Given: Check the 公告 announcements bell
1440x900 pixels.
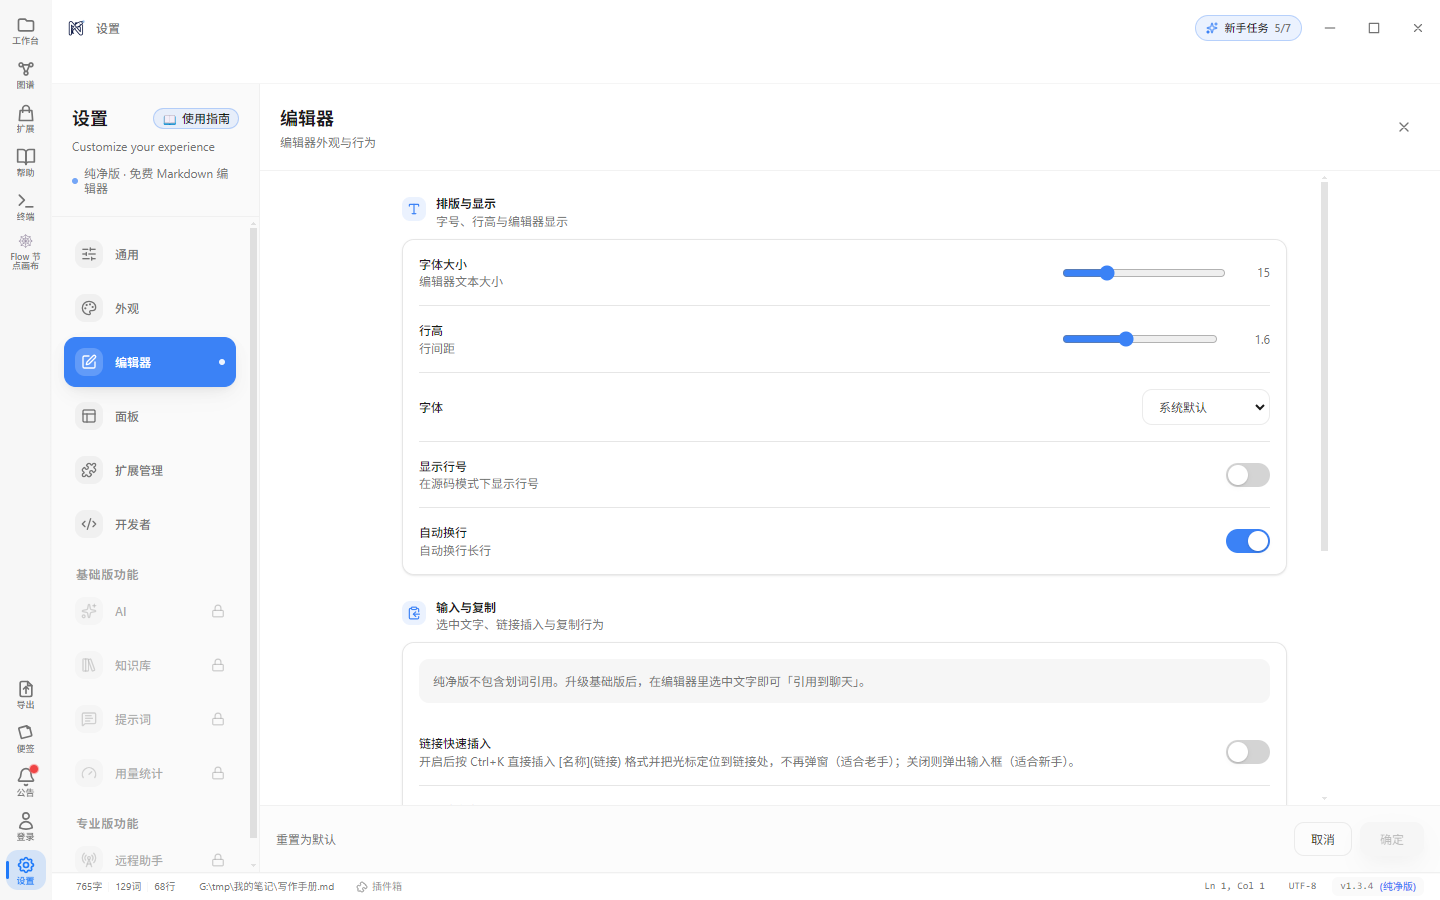Looking at the screenshot, I should (x=26, y=782).
